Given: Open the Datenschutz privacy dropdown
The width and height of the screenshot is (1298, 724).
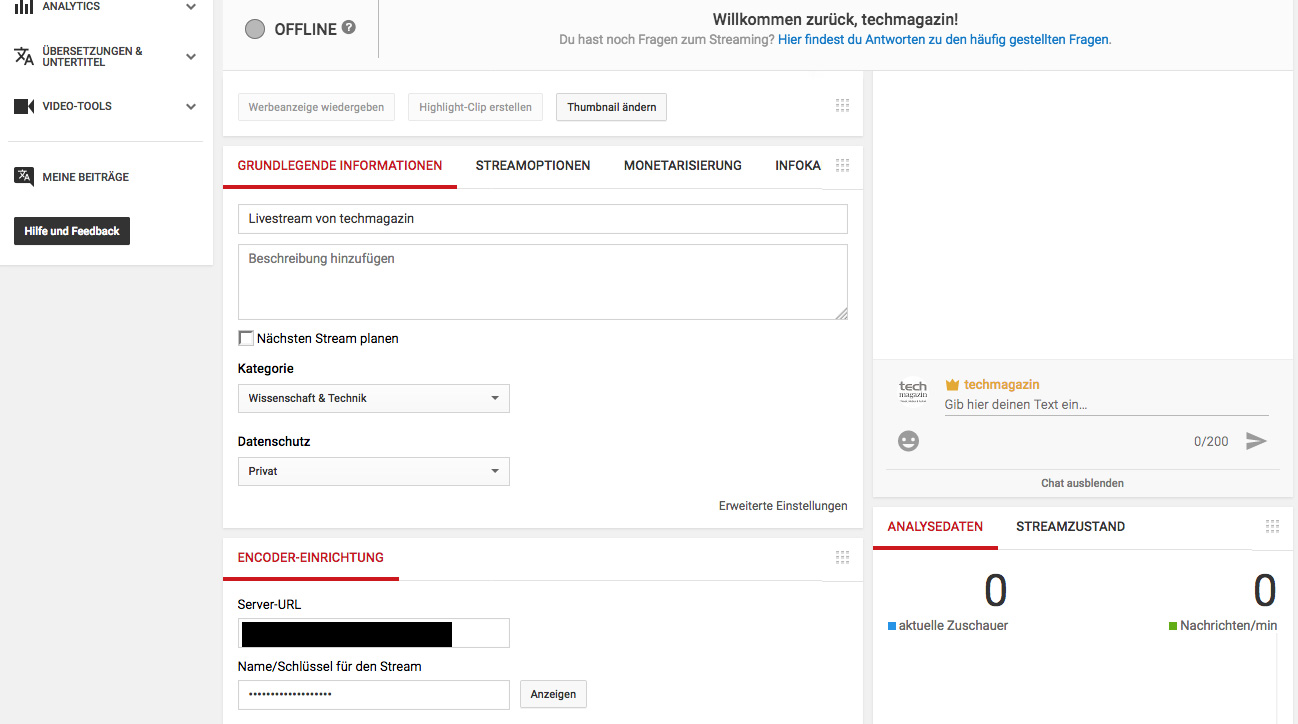Looking at the screenshot, I should 373,471.
